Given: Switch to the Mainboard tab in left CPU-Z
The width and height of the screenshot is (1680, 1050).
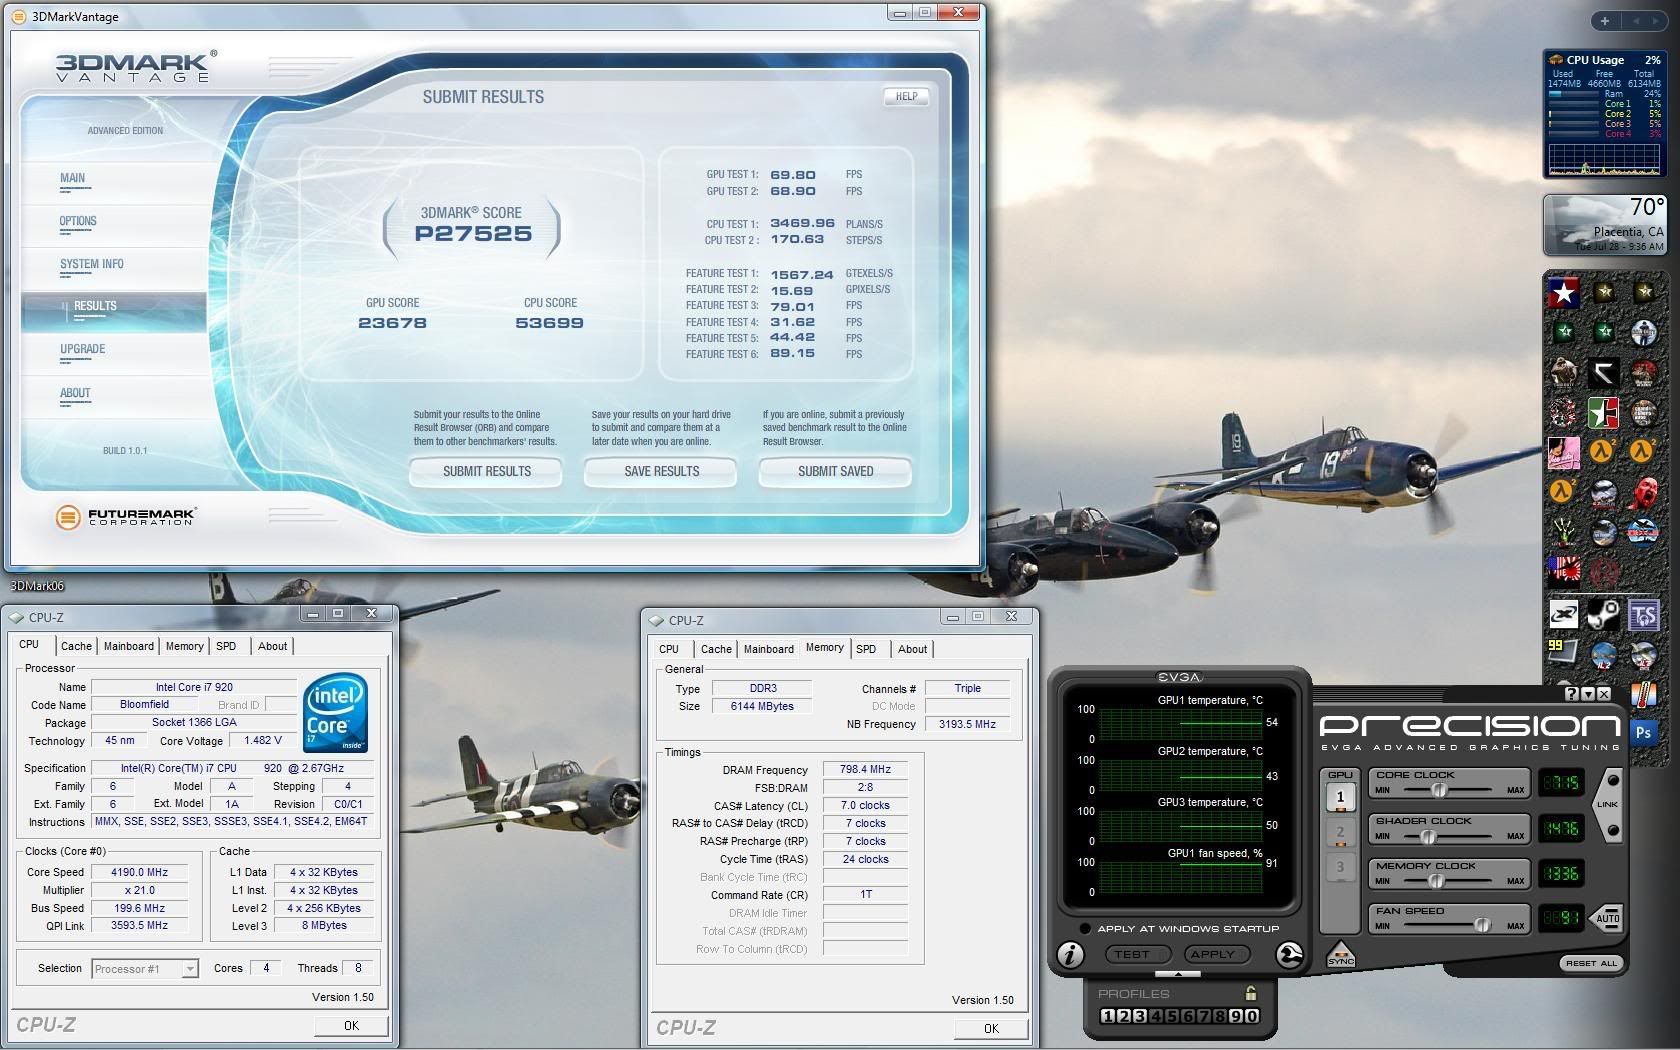Looking at the screenshot, I should point(129,646).
